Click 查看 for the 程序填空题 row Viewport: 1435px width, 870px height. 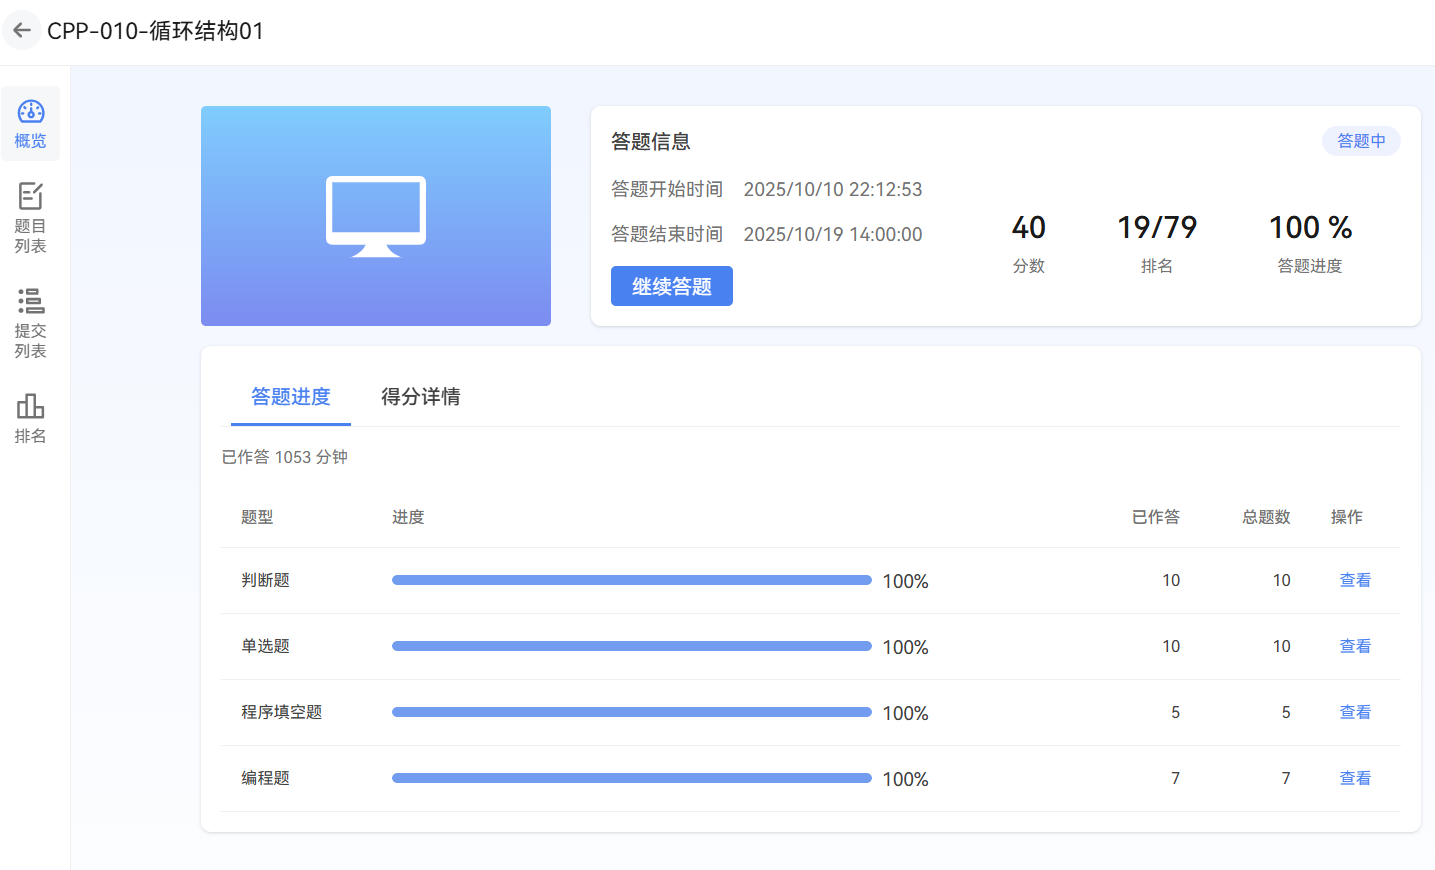click(x=1355, y=712)
